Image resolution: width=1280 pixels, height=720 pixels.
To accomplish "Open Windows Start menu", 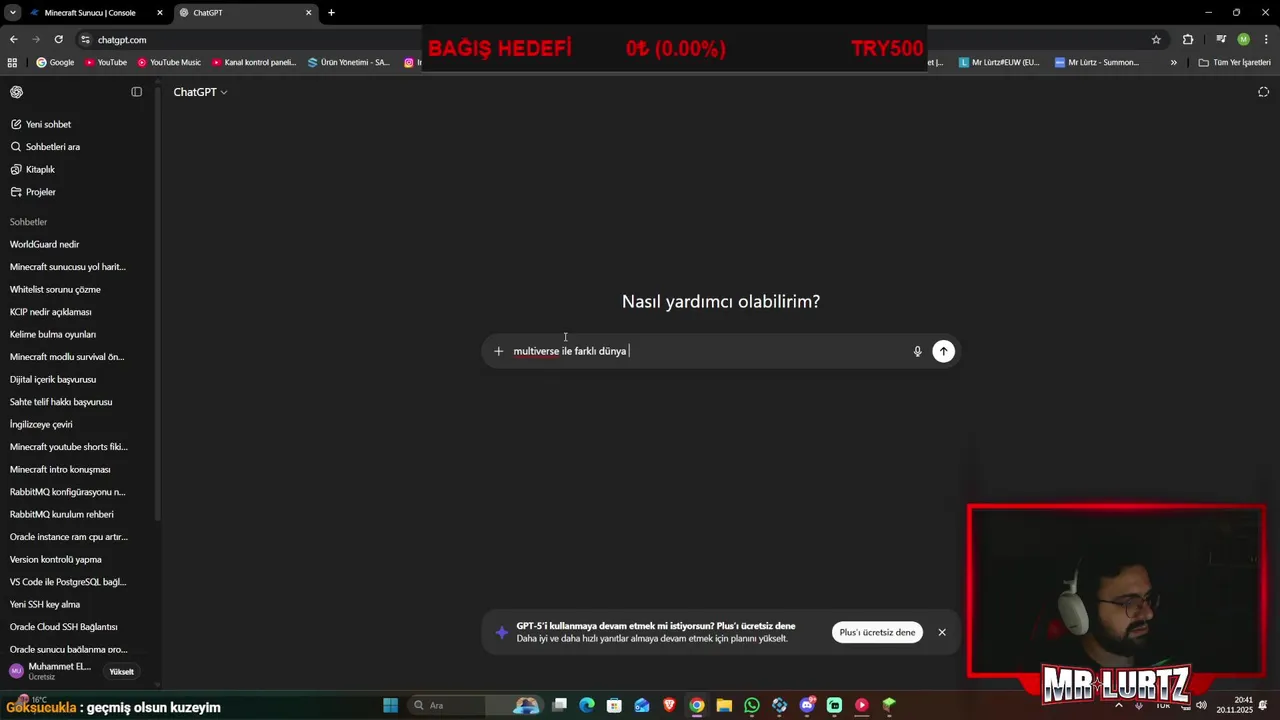I will (x=390, y=705).
